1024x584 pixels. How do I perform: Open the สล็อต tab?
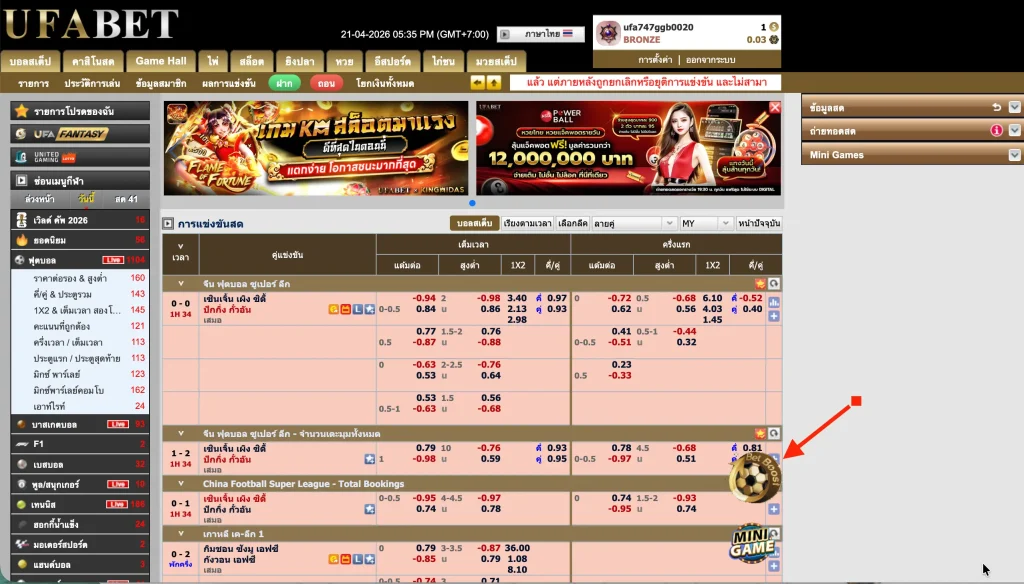click(x=251, y=61)
